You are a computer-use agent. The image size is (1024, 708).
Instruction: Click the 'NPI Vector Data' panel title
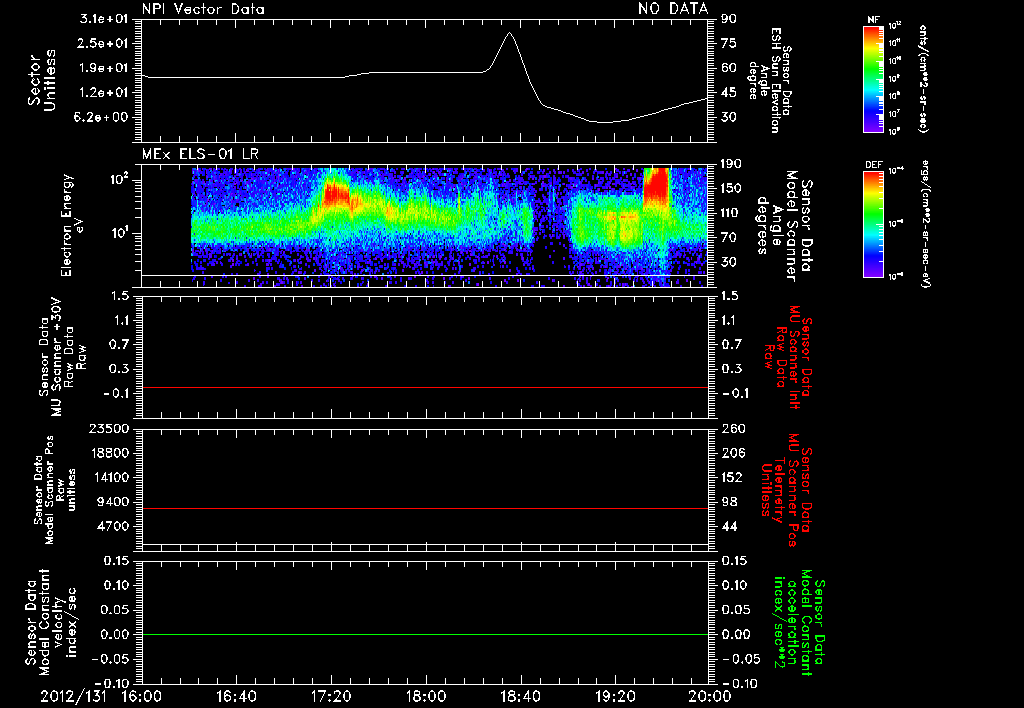203,9
